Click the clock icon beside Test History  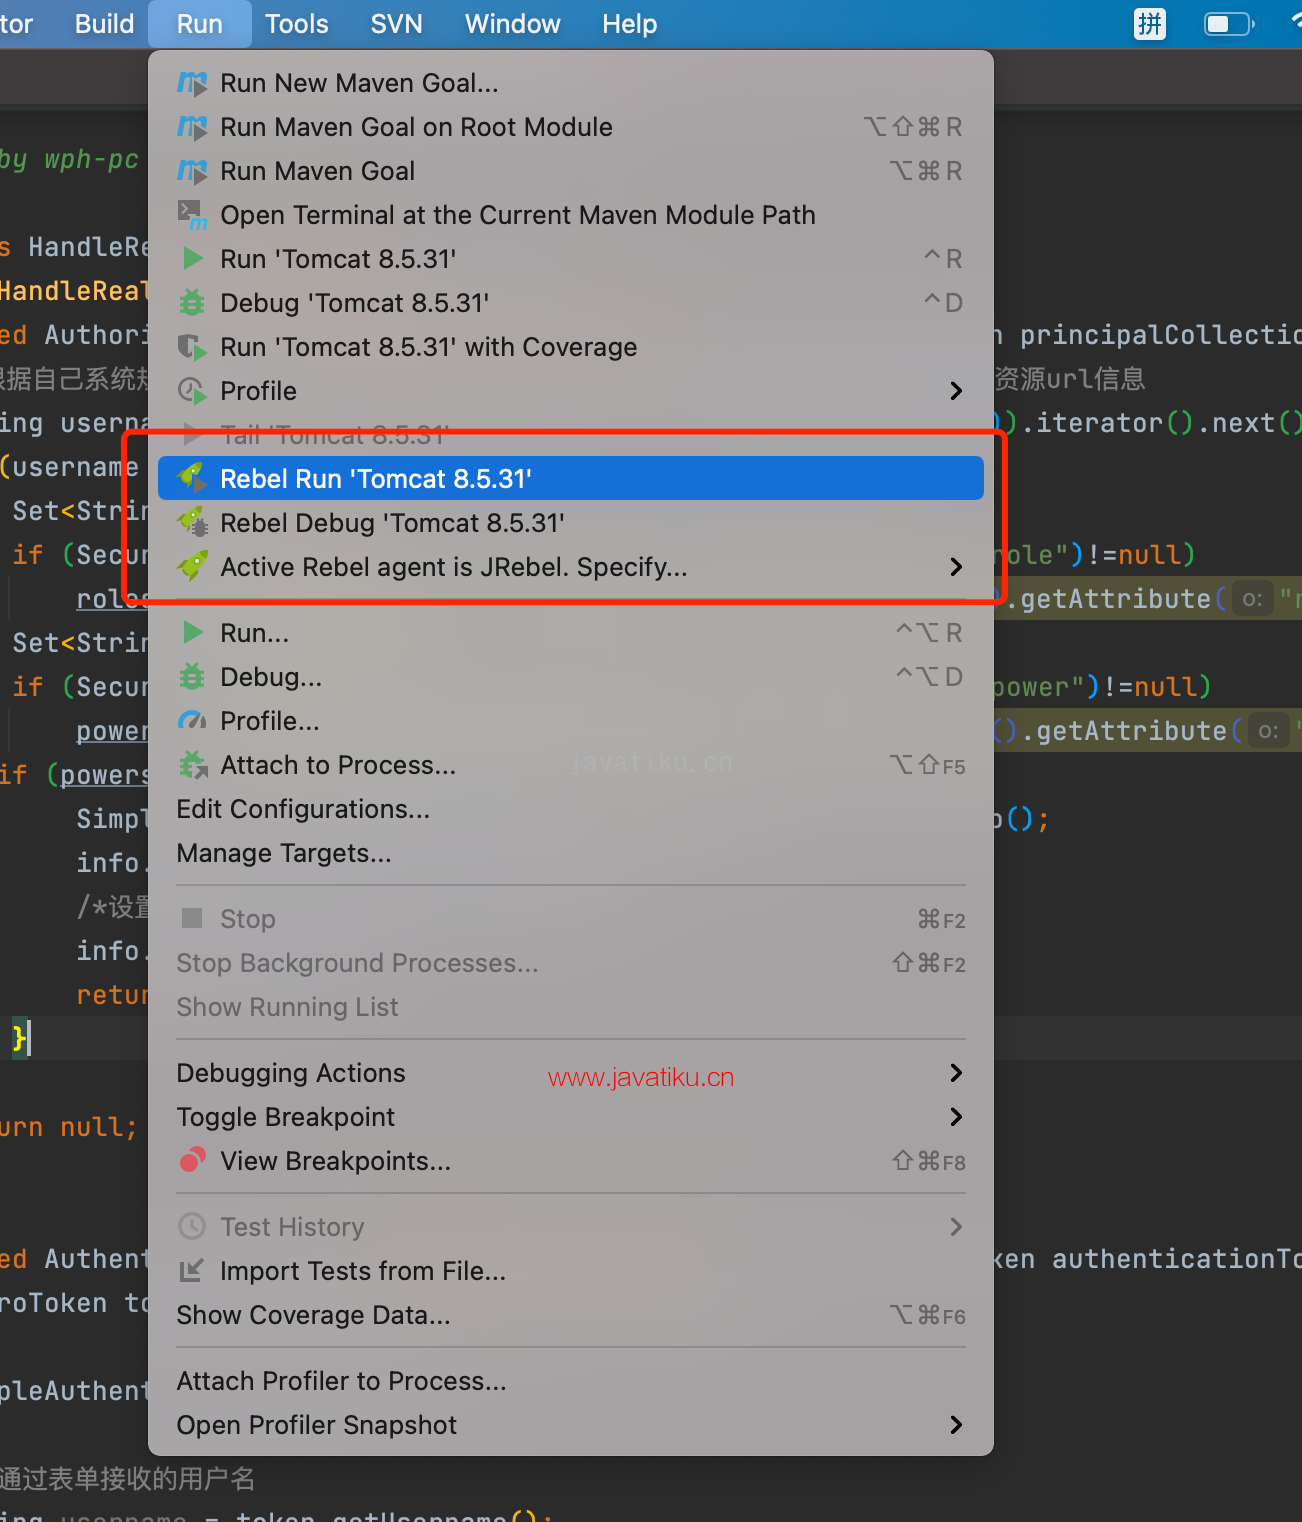pos(192,1226)
